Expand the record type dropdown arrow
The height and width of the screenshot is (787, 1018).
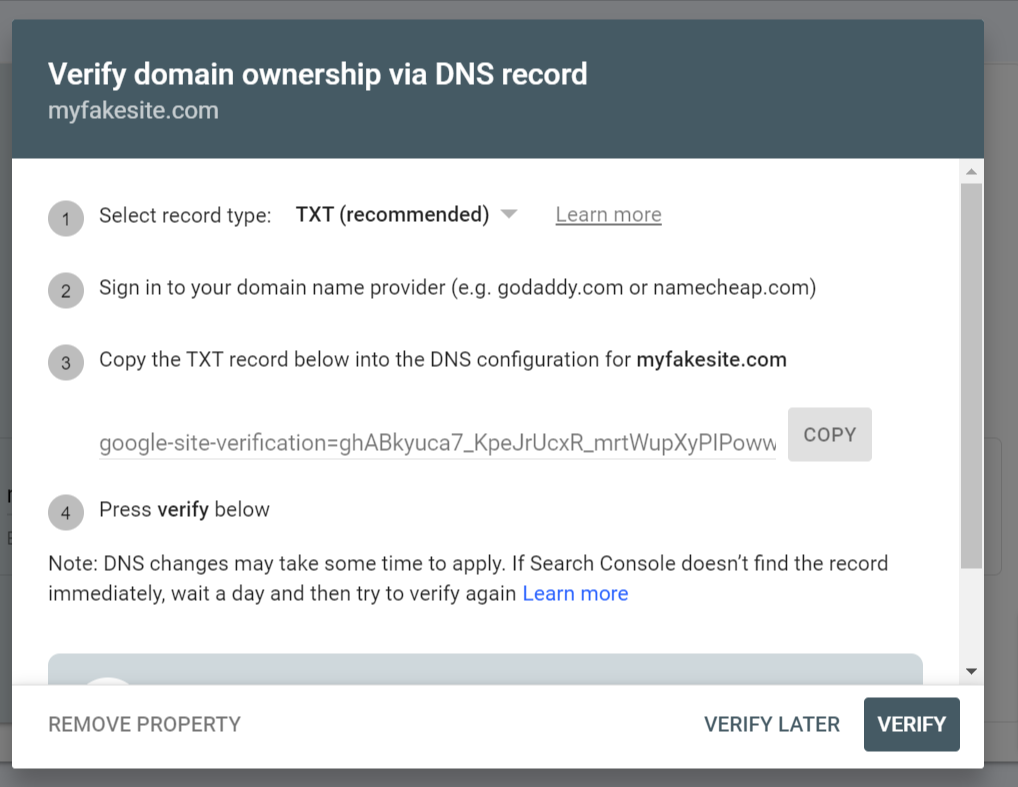click(508, 215)
